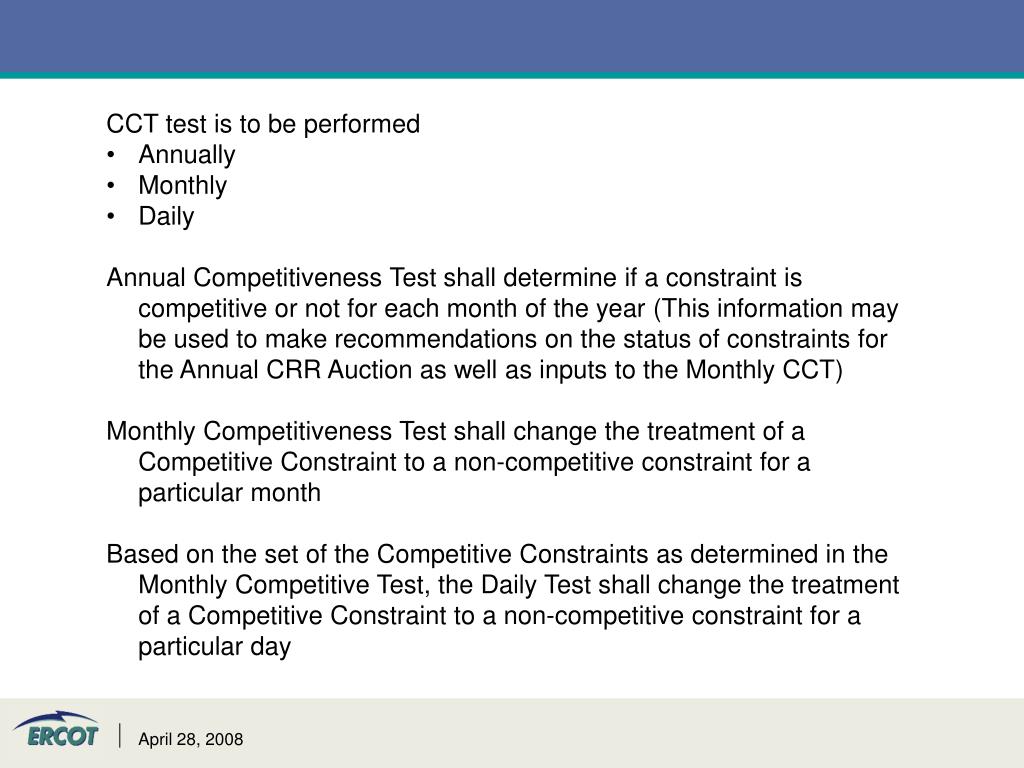Click the 'CCT test is to be performed' heading
Viewport: 1024px width, 768px height.
(263, 124)
